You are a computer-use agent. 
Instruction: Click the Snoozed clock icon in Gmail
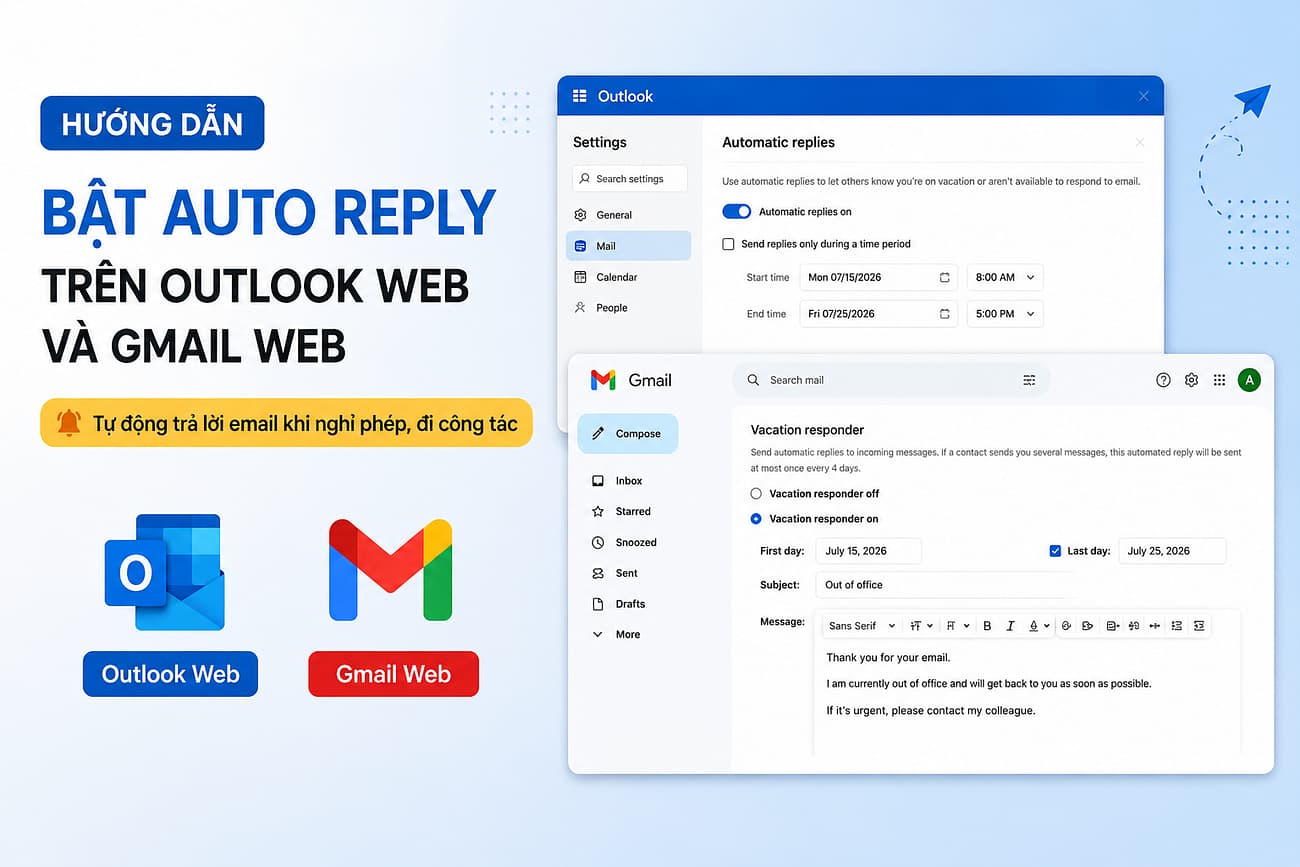coord(598,542)
